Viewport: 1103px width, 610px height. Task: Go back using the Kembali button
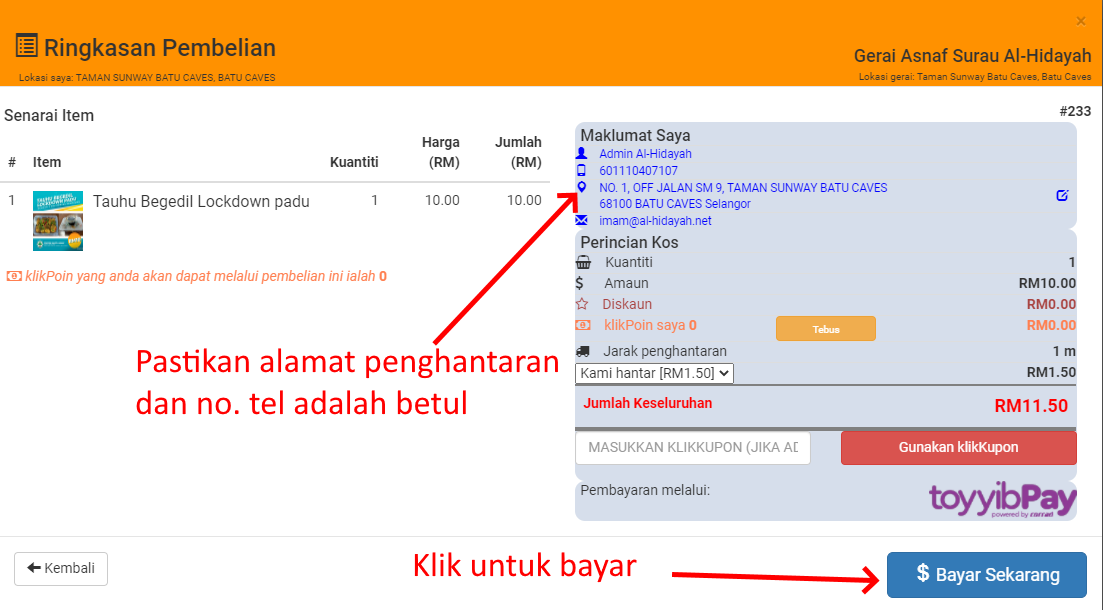[x=61, y=568]
